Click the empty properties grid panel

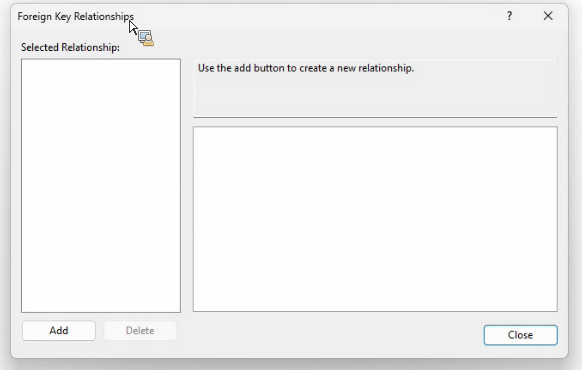click(375, 219)
